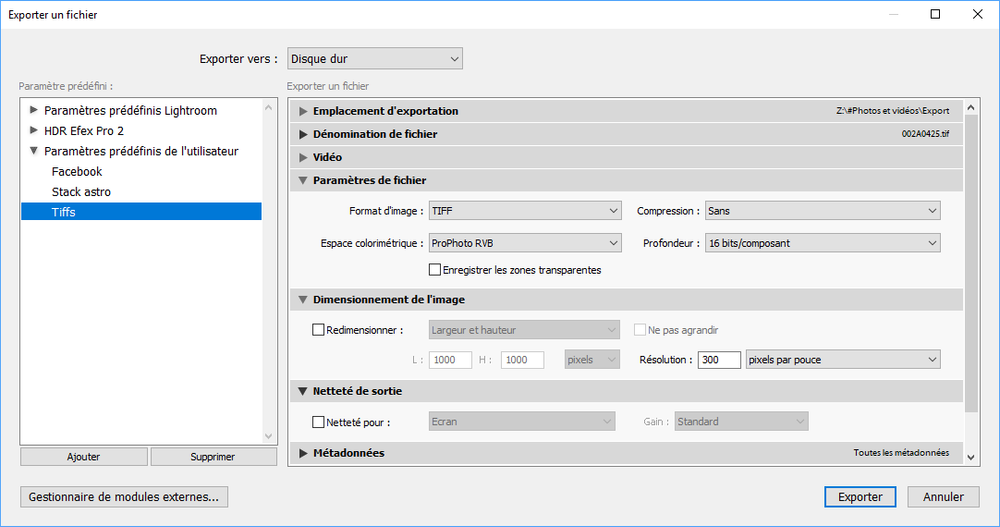Tick the Redimensionner checkbox
The width and height of the screenshot is (1000, 527).
318,330
